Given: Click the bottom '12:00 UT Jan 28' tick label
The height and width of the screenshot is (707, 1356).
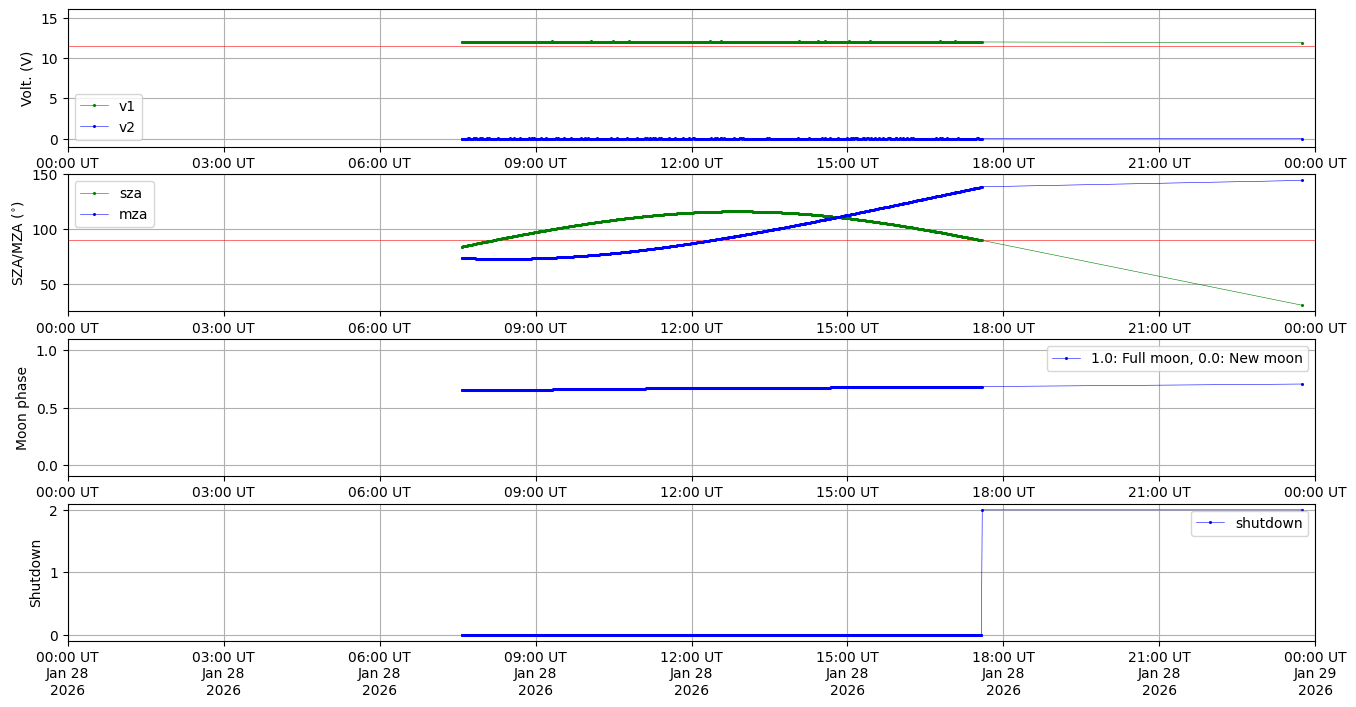Looking at the screenshot, I should [691, 675].
